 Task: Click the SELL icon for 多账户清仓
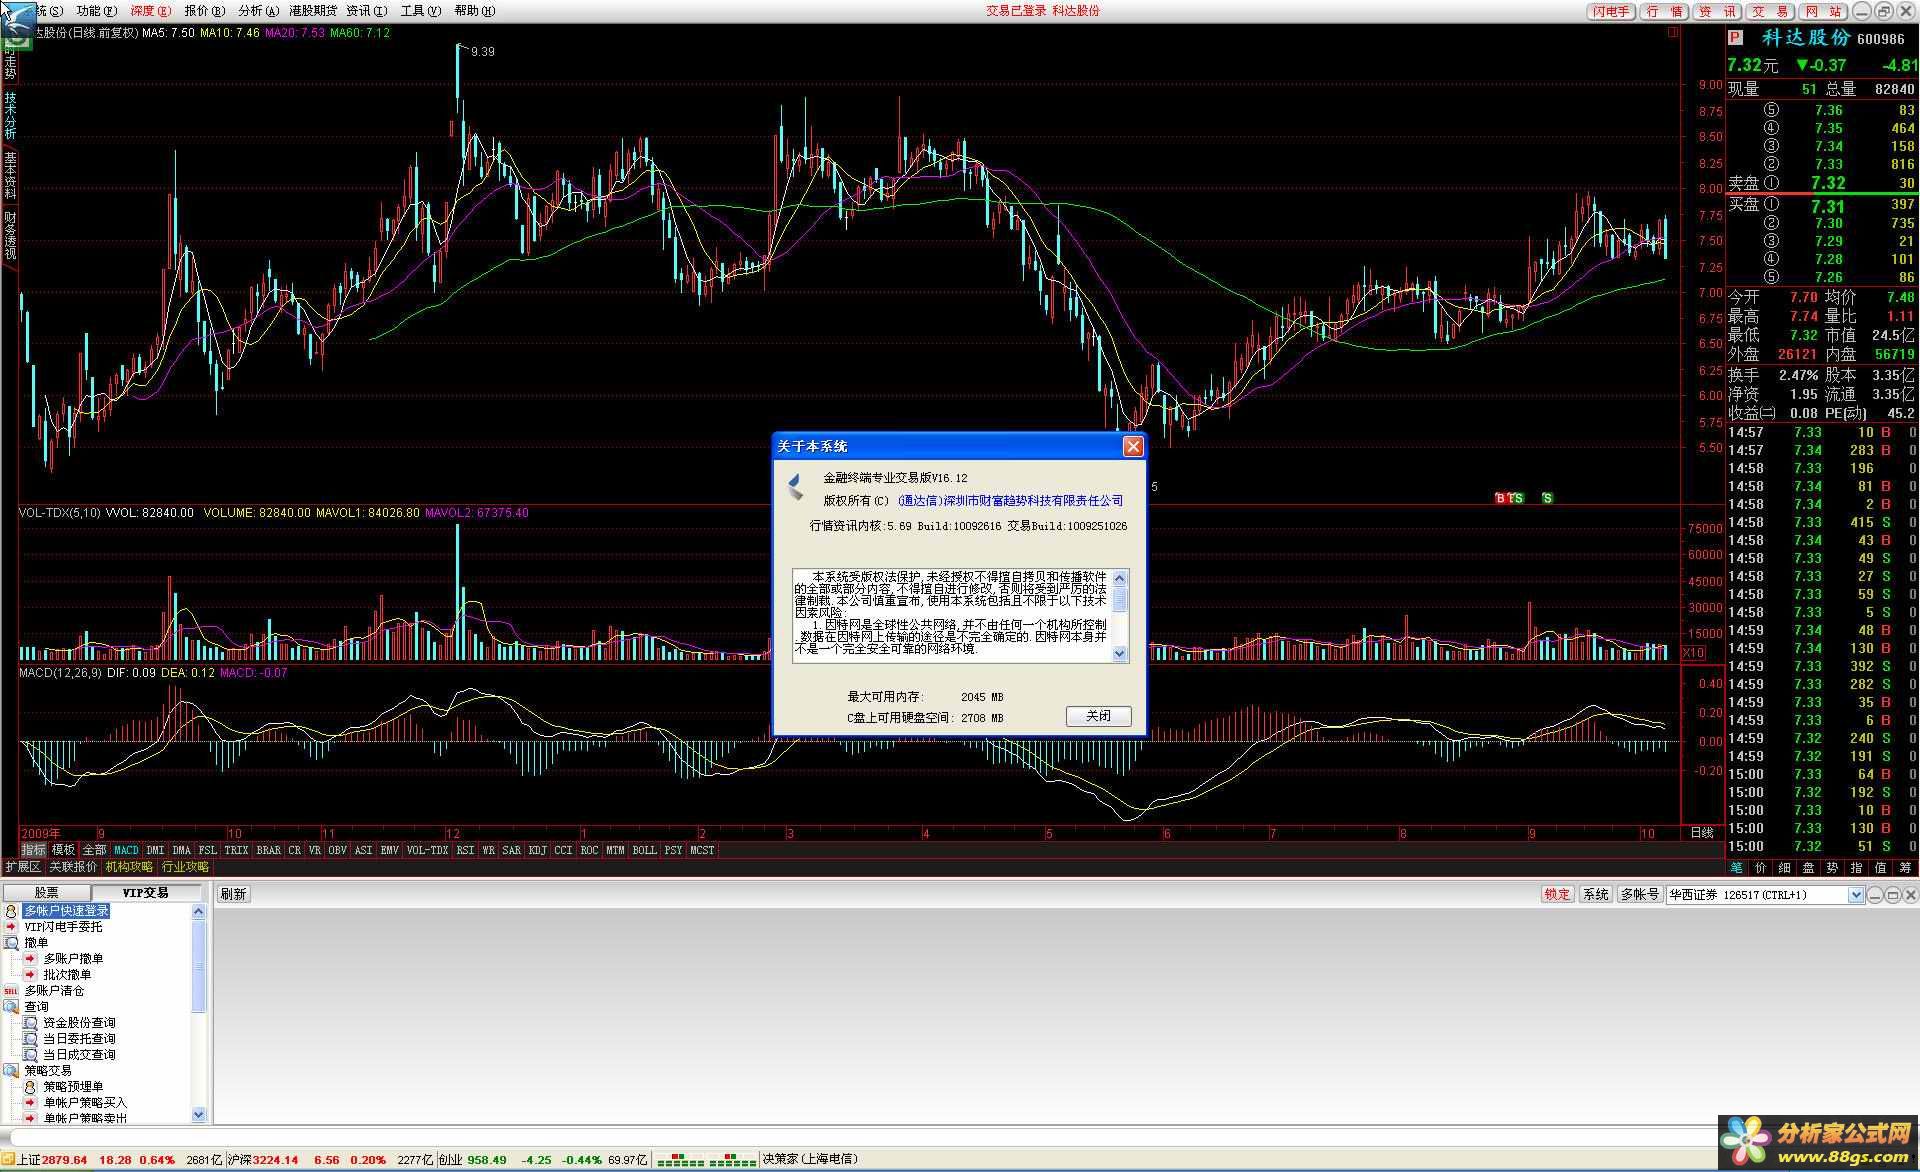[11, 991]
